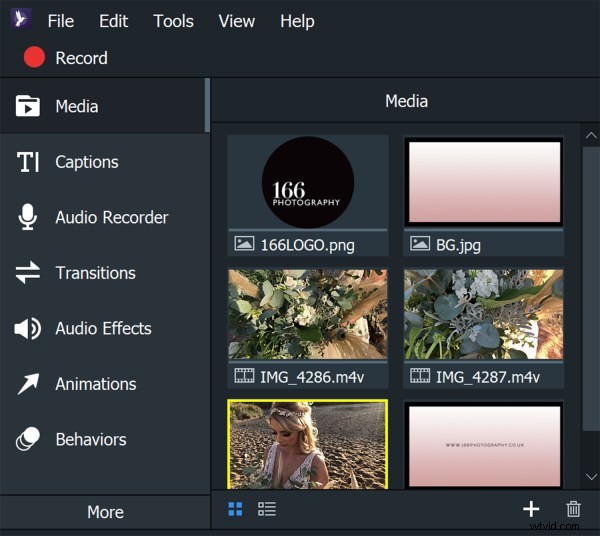Click the Media panel header title
The image size is (600, 536).
pos(406,101)
